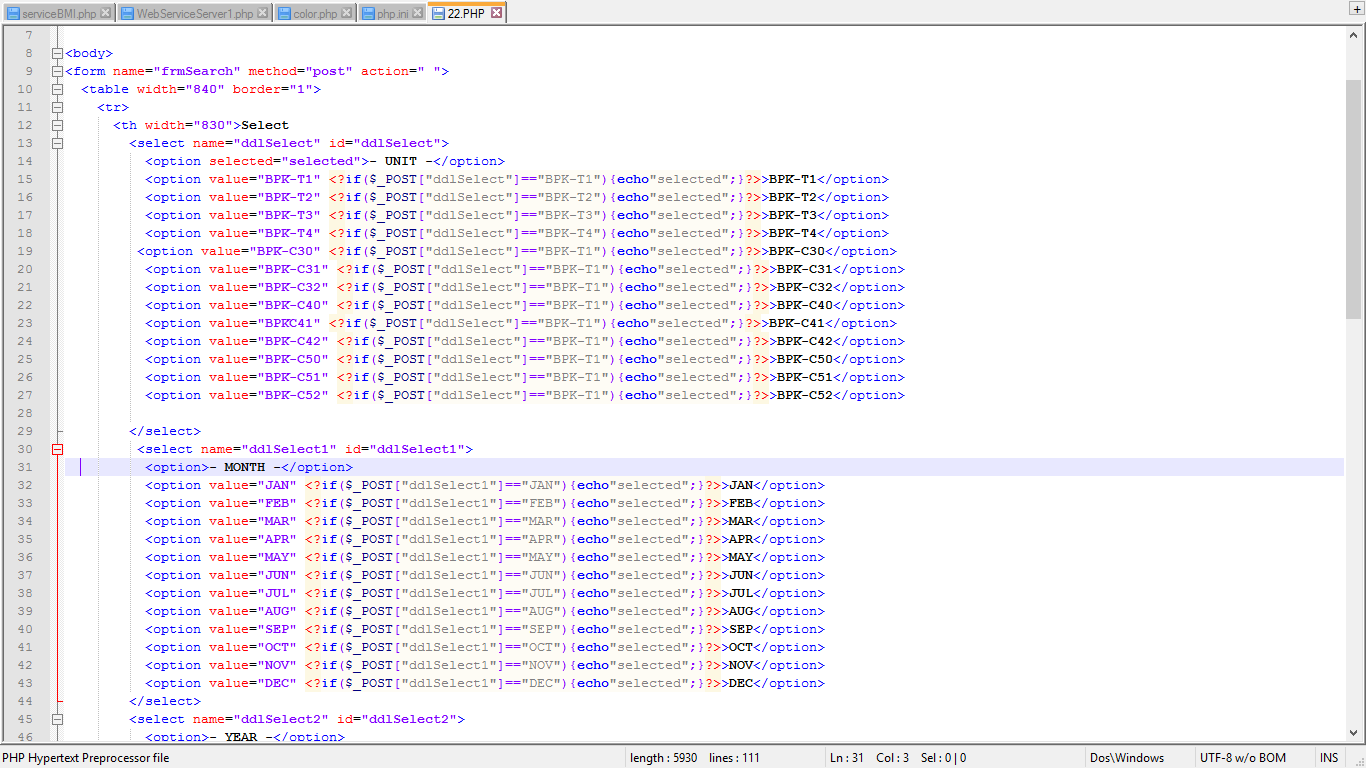Collapse the tr fold on line 11
Screen dimensions: 1366x768
tap(58, 107)
